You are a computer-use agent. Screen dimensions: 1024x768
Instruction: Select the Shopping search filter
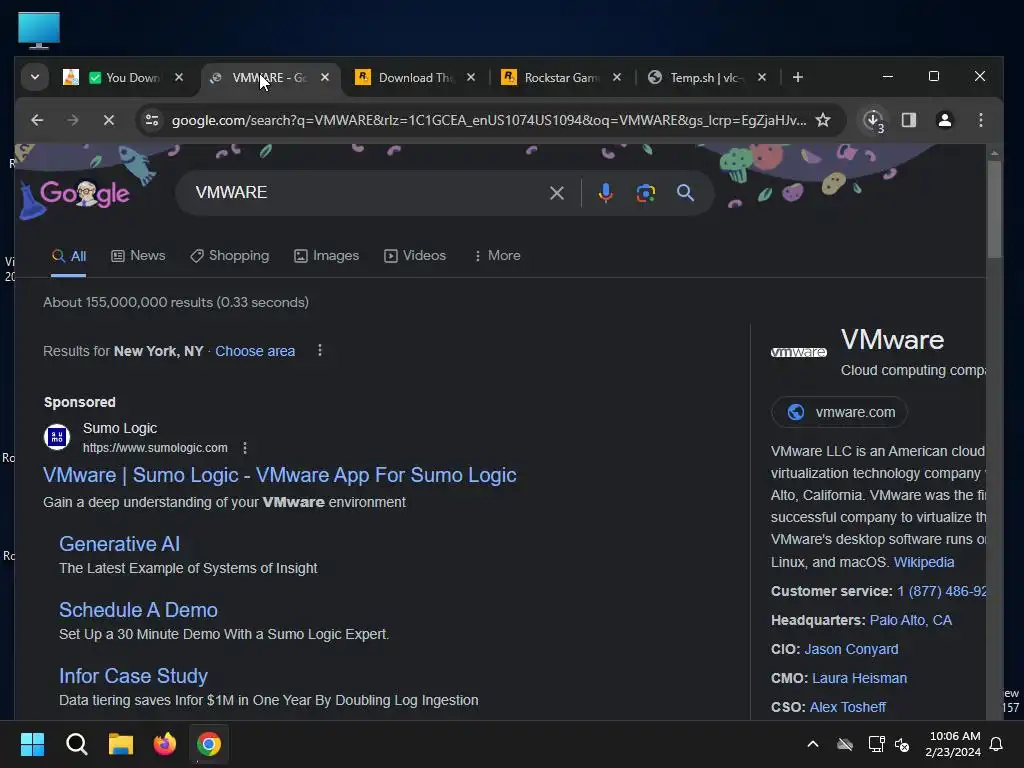(x=230, y=255)
